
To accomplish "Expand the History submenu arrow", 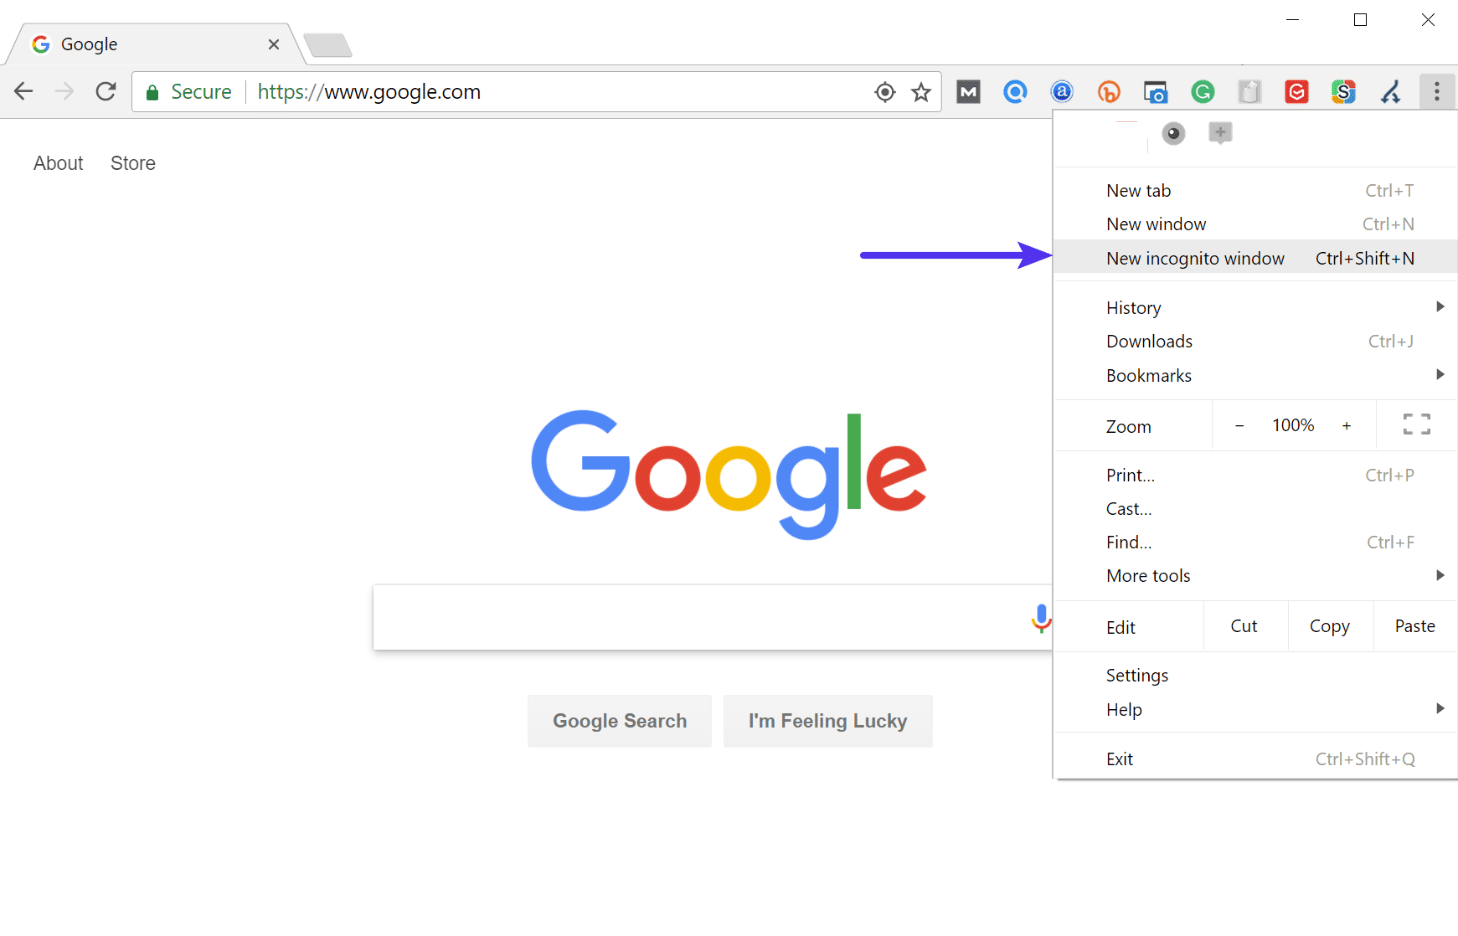I will [x=1440, y=307].
